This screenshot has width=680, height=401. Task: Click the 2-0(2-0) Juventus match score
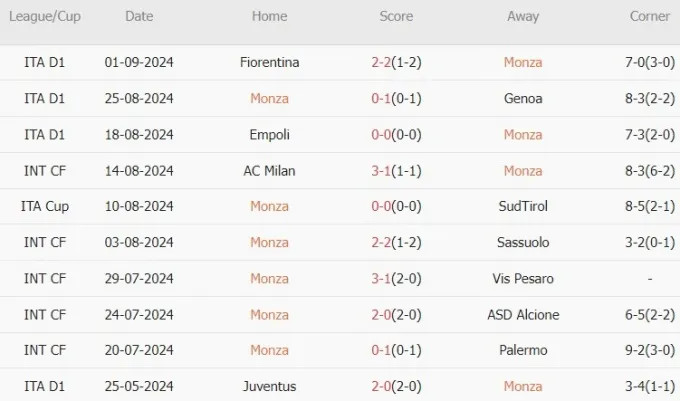(396, 386)
